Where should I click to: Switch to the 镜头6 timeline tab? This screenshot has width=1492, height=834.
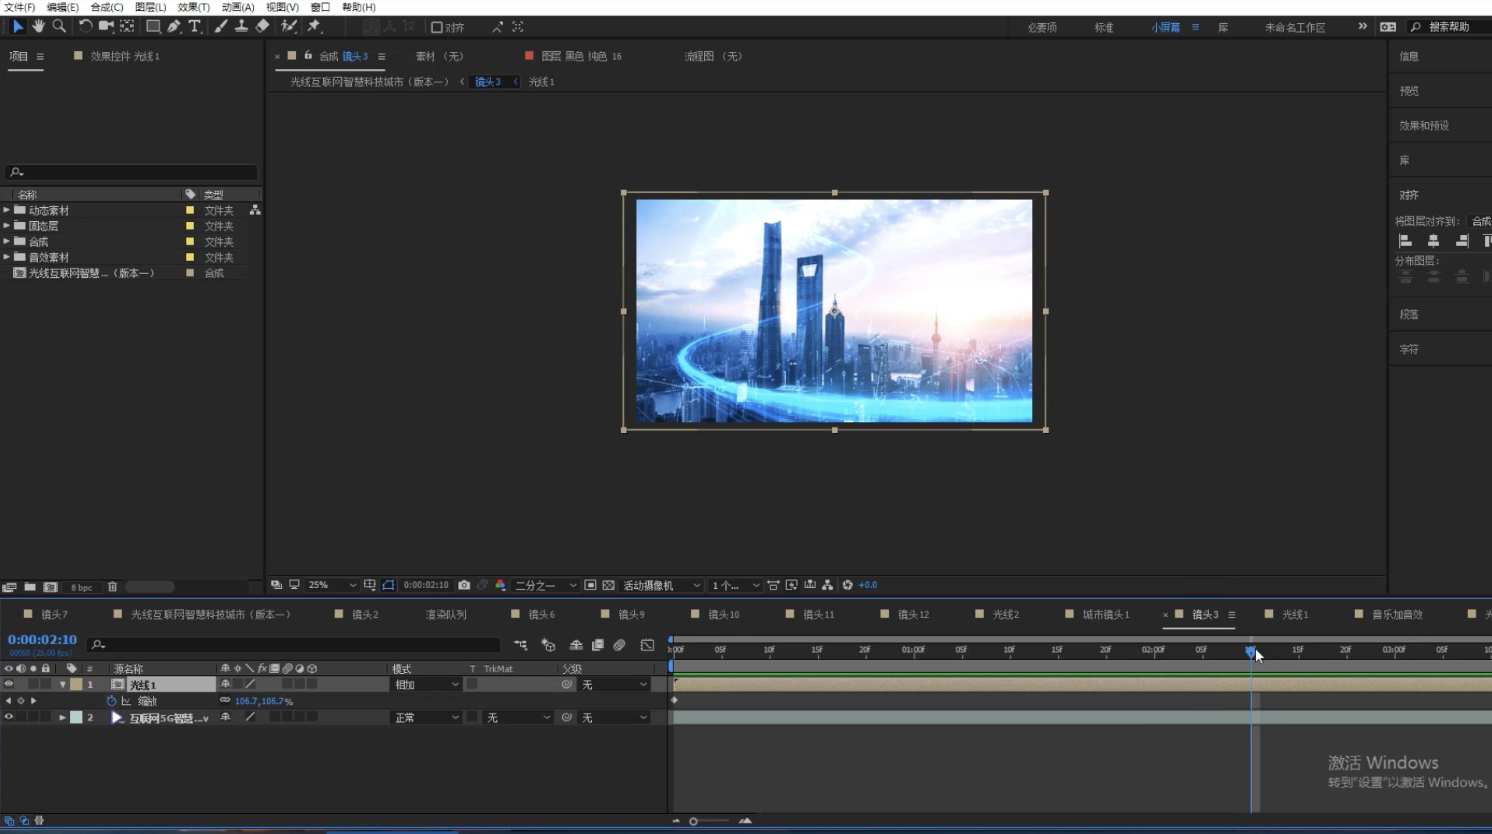[541, 614]
